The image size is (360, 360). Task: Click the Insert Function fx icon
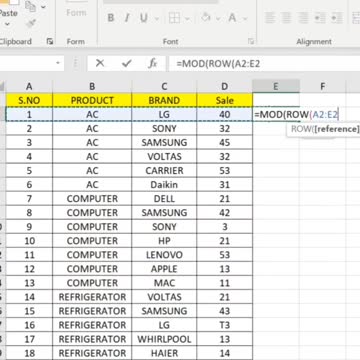(153, 63)
